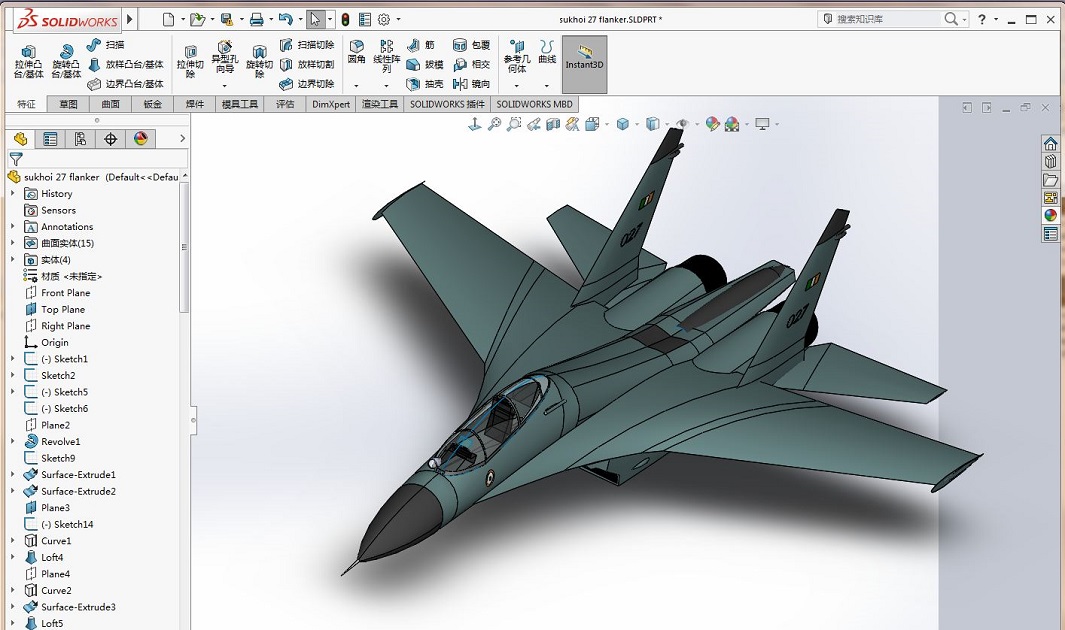
Task: Select the Wrap (包覆) tool
Action: tap(471, 45)
